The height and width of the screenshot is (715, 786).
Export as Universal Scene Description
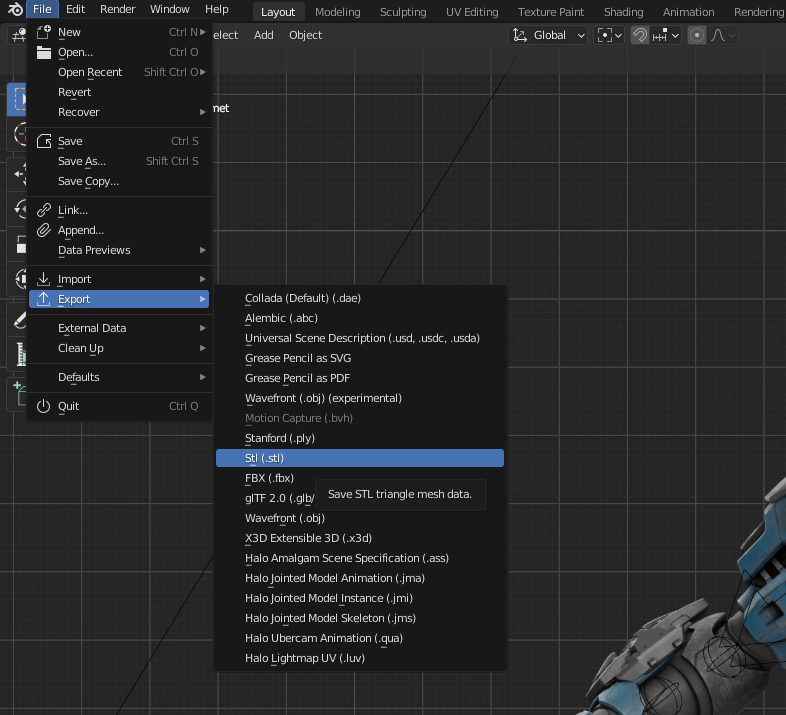[x=360, y=338]
